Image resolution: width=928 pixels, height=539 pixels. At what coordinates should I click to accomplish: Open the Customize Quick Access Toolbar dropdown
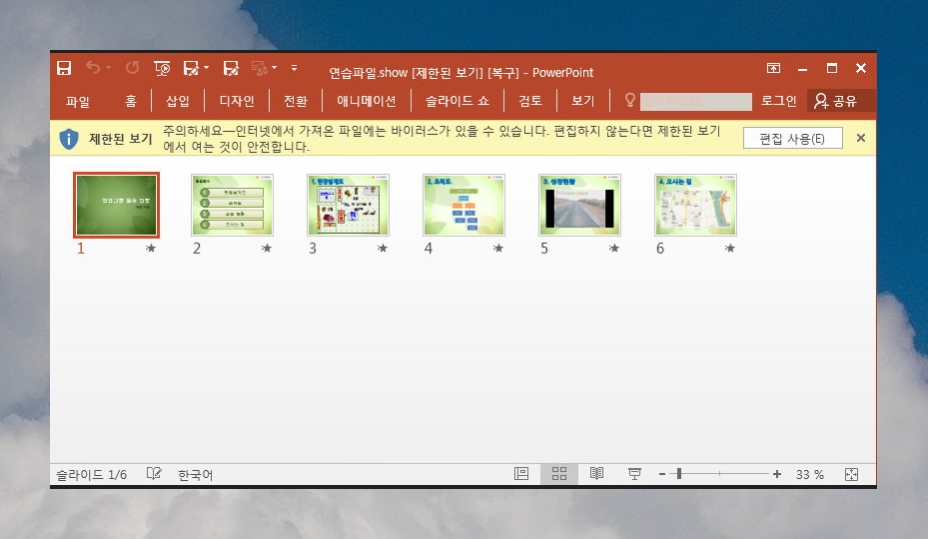pos(294,68)
